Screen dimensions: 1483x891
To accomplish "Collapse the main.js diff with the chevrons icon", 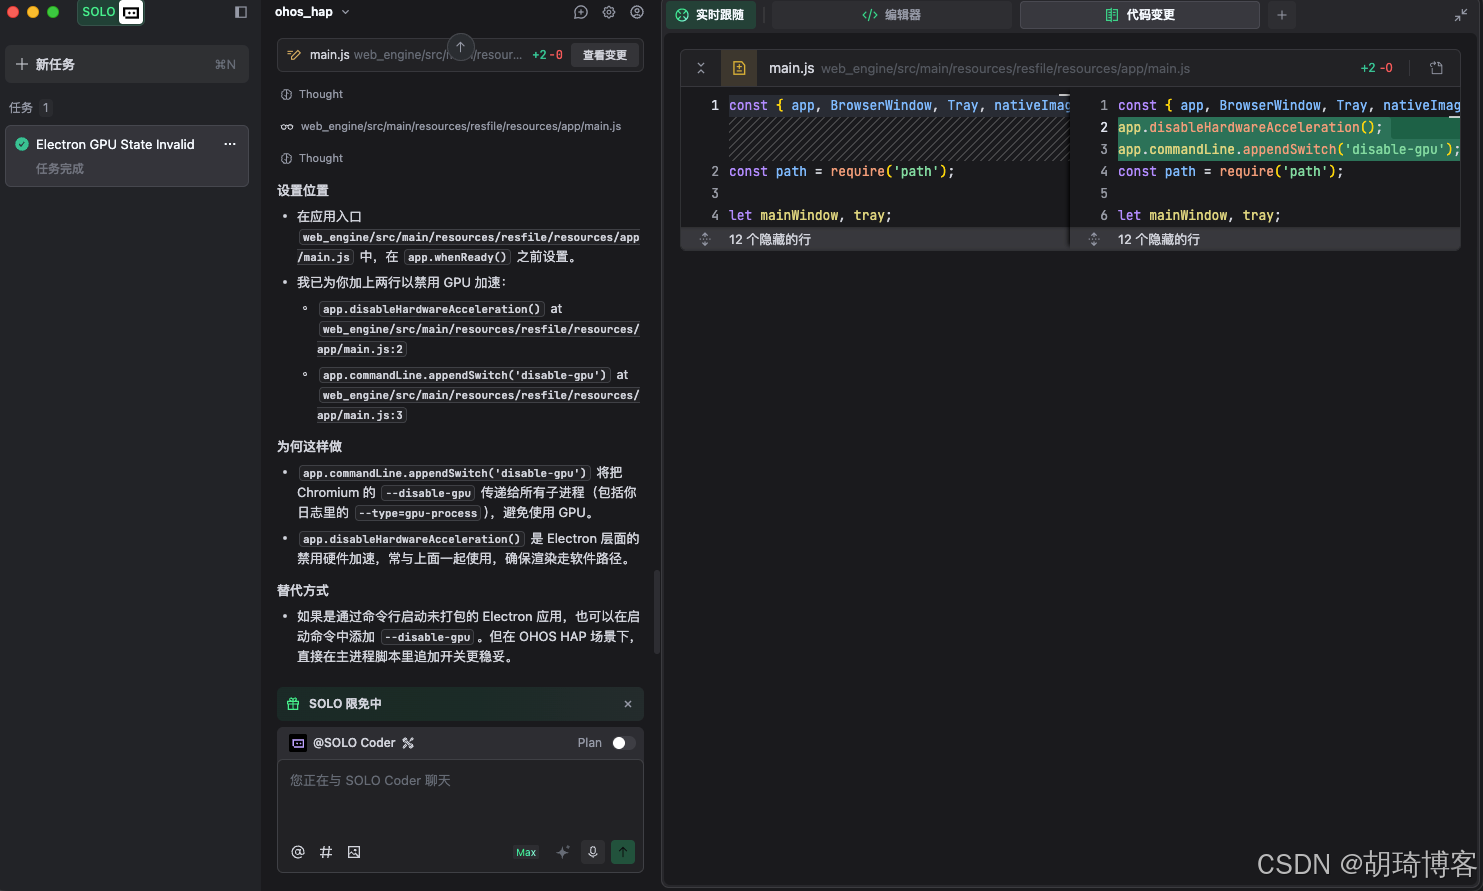I will [x=701, y=68].
